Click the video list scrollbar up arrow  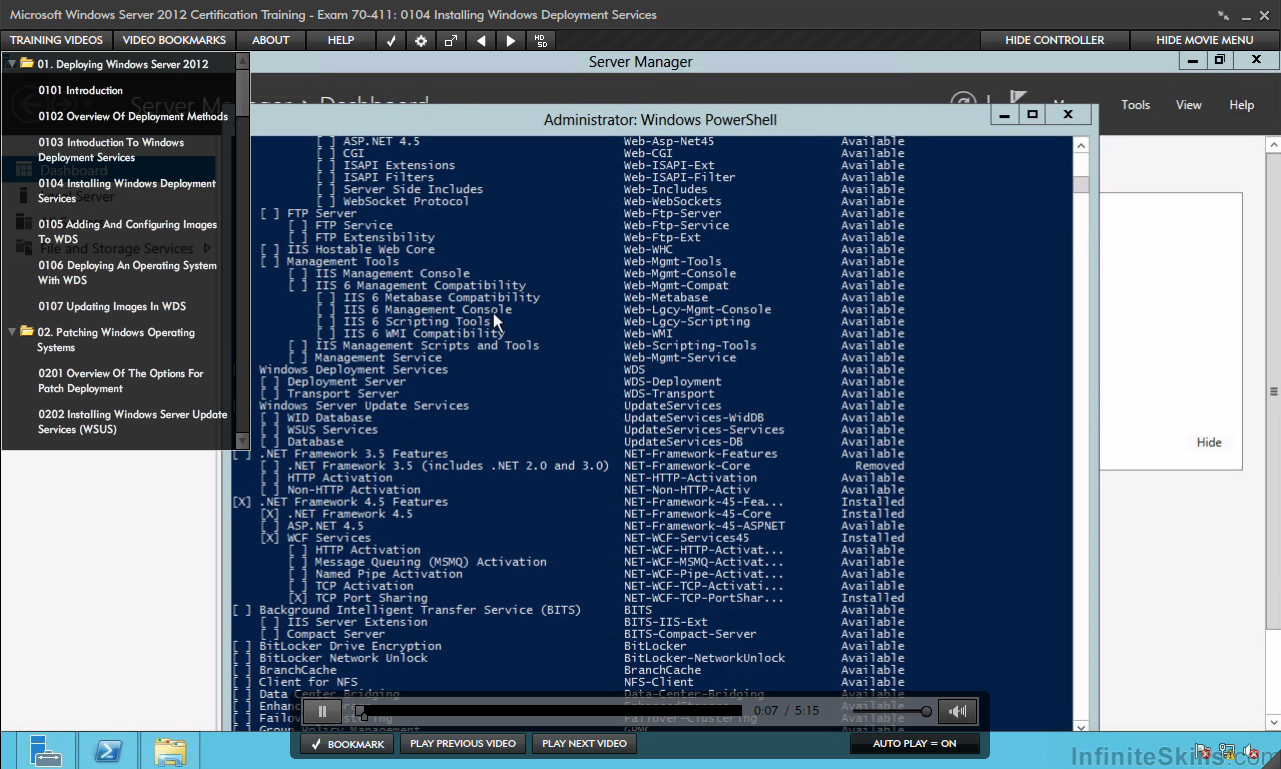click(x=242, y=61)
